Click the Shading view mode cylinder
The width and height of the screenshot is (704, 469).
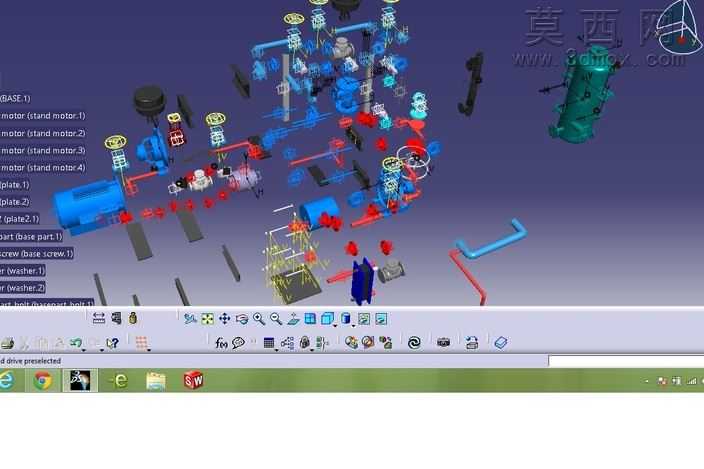[x=345, y=319]
